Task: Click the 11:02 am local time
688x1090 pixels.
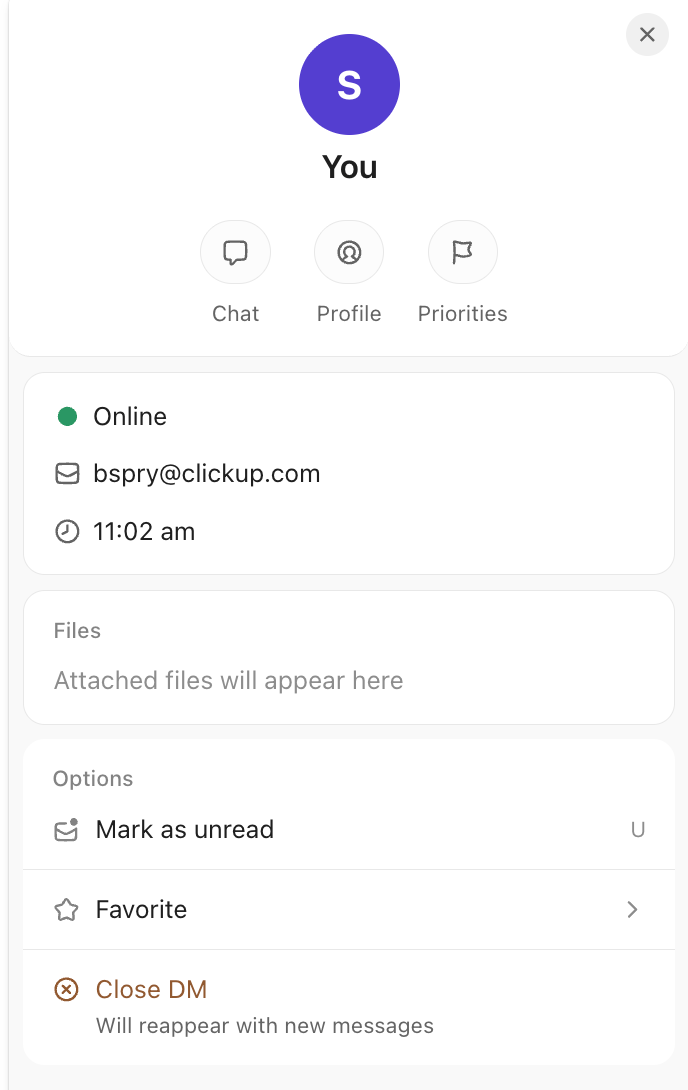Action: point(144,532)
